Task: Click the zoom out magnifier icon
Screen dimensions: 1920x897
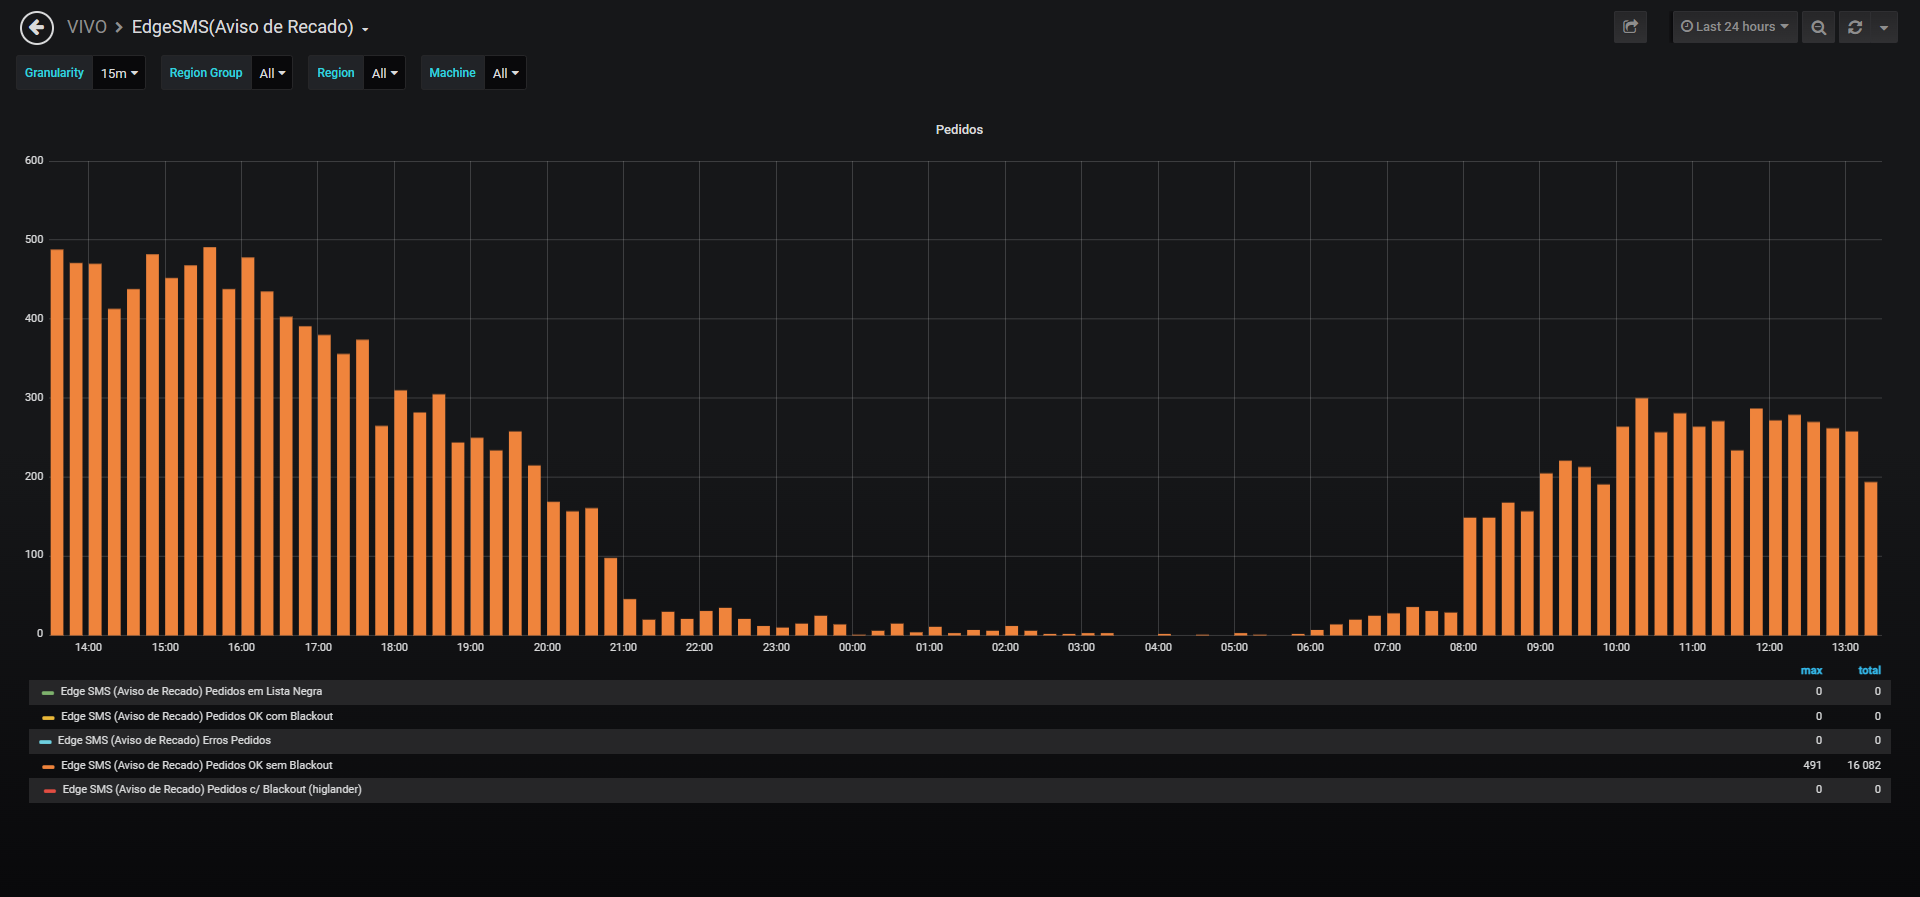Action: tap(1818, 27)
